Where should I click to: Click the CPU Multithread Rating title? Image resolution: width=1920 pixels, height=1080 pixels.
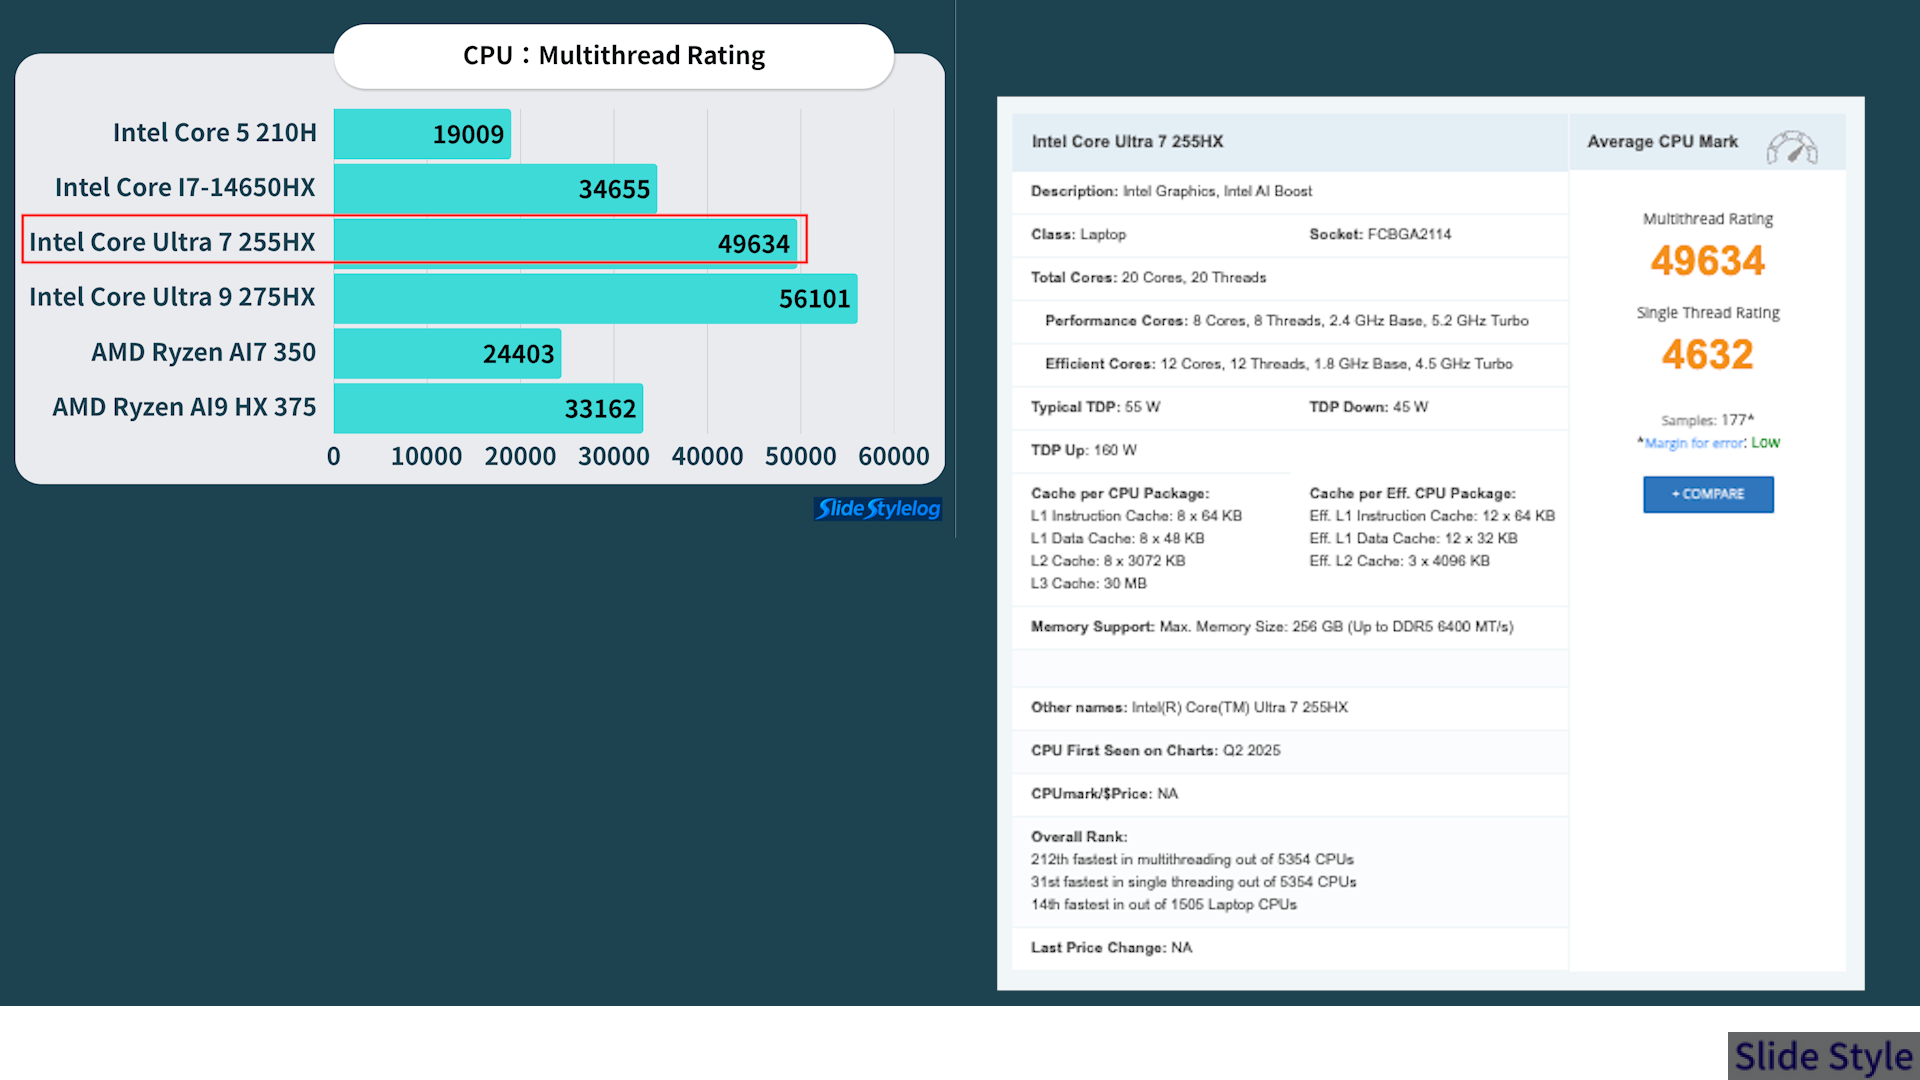[613, 56]
